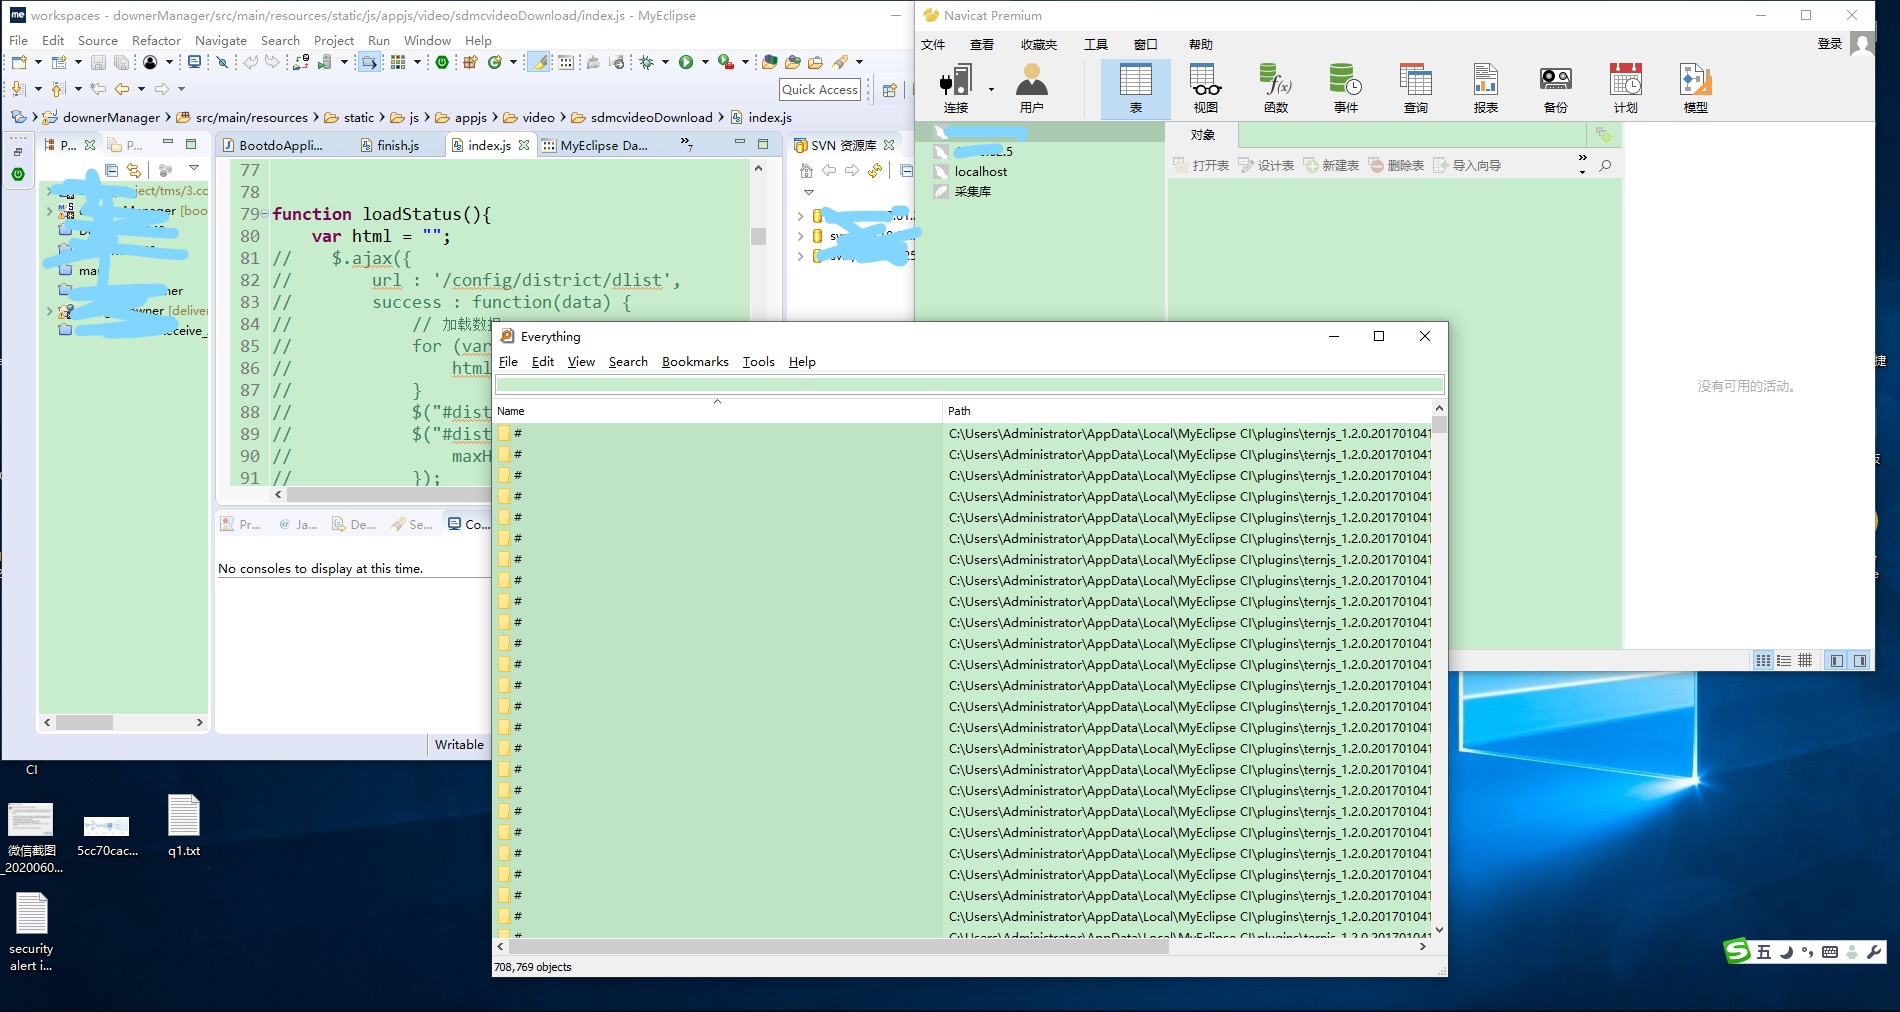Screen dimensions: 1900x1012
Task: Open the 微信截图 desktop image file
Action: (x=31, y=838)
